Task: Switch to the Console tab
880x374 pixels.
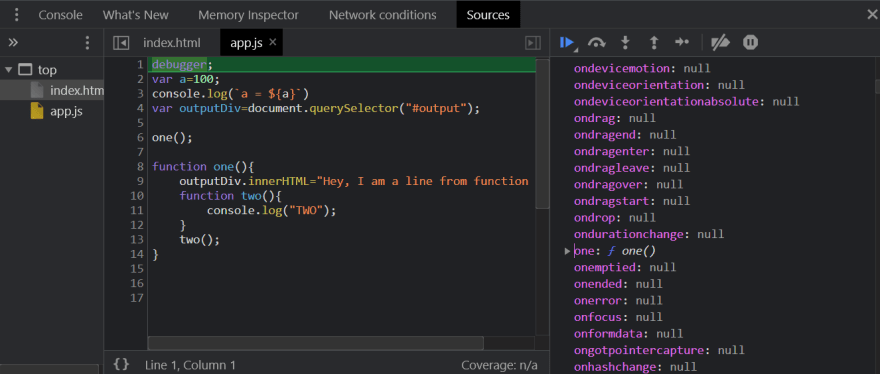Action: click(x=61, y=15)
